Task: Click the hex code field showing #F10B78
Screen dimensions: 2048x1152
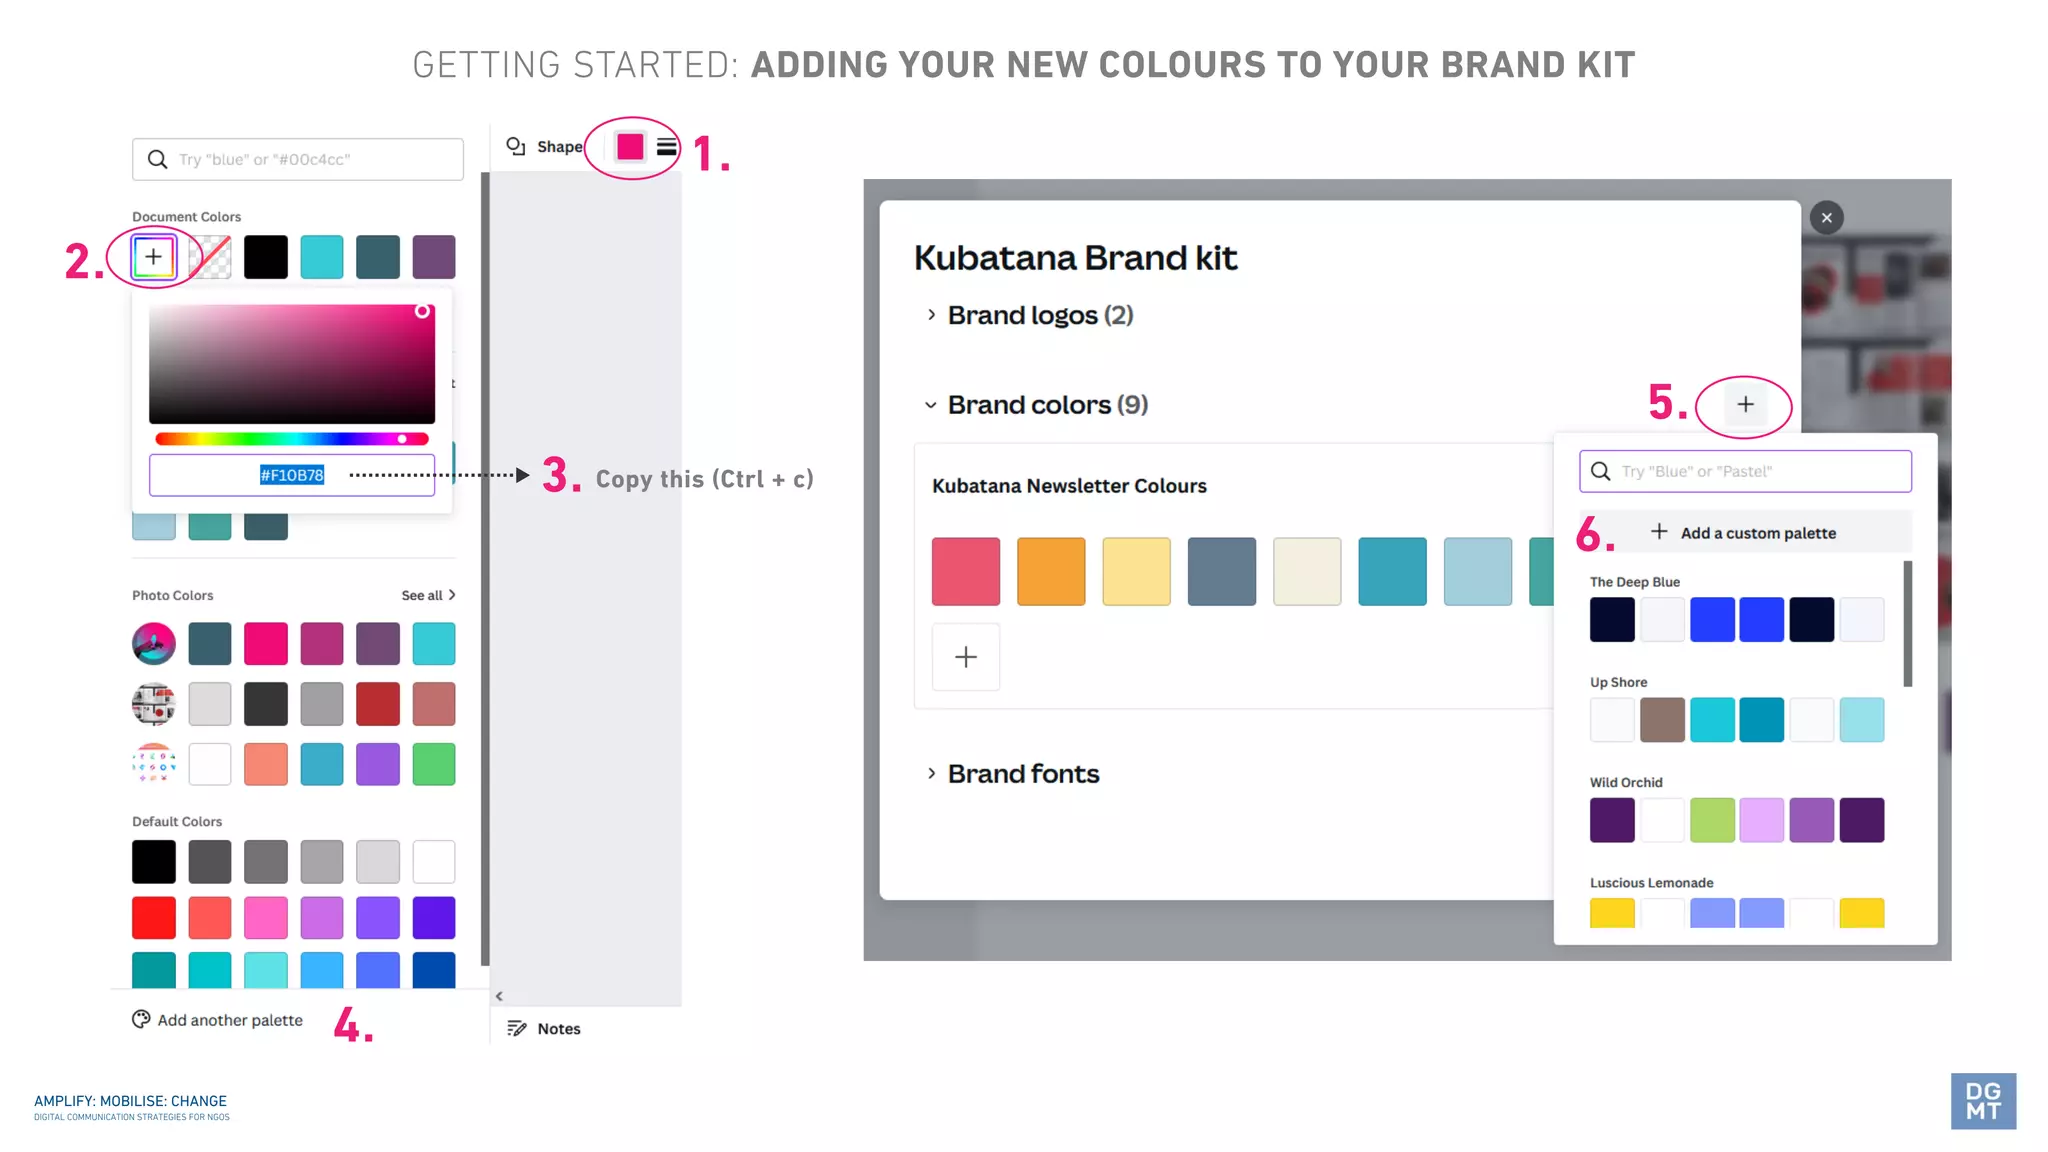Action: point(292,475)
